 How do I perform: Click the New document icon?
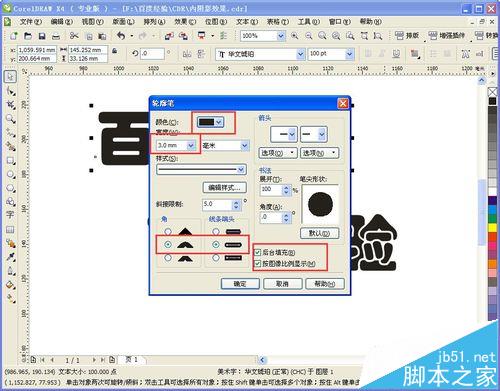14,36
